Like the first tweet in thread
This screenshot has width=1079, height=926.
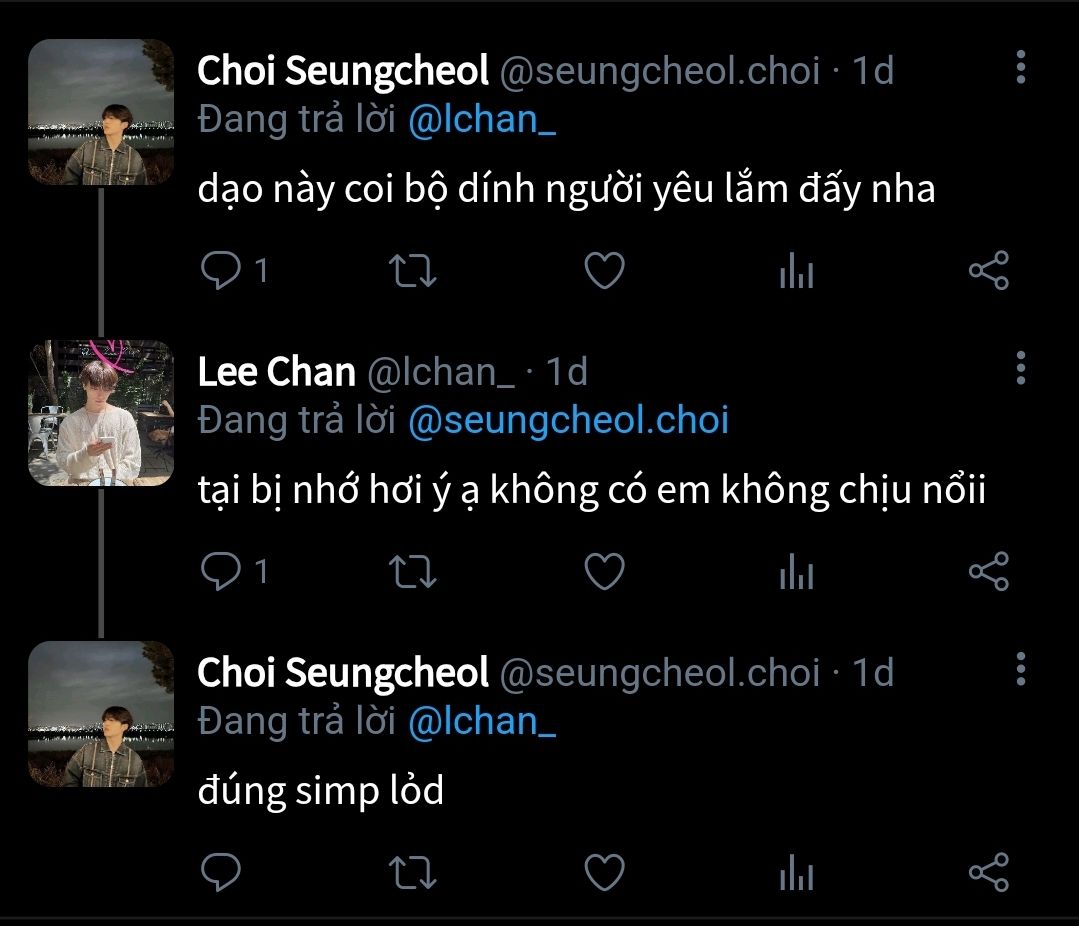tap(604, 271)
